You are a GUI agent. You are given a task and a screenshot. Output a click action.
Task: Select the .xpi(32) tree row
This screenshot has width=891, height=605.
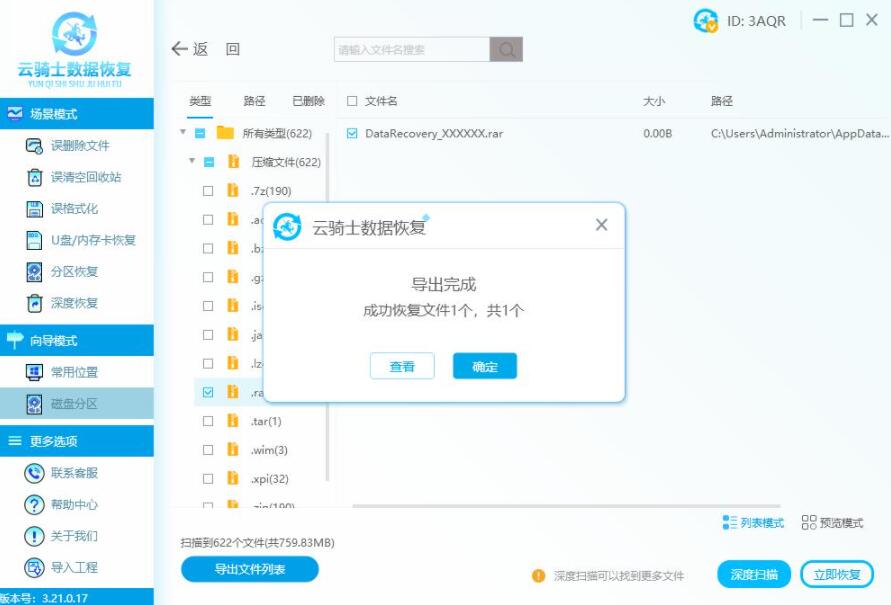261,479
